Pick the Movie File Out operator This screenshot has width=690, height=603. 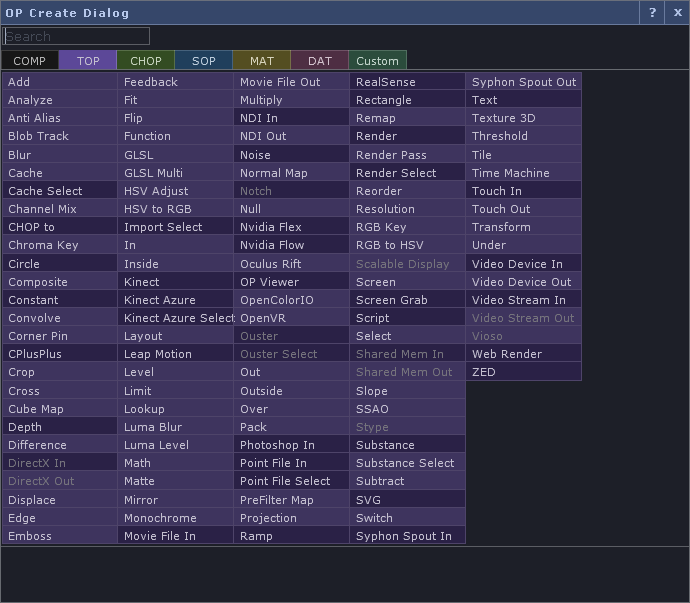291,82
